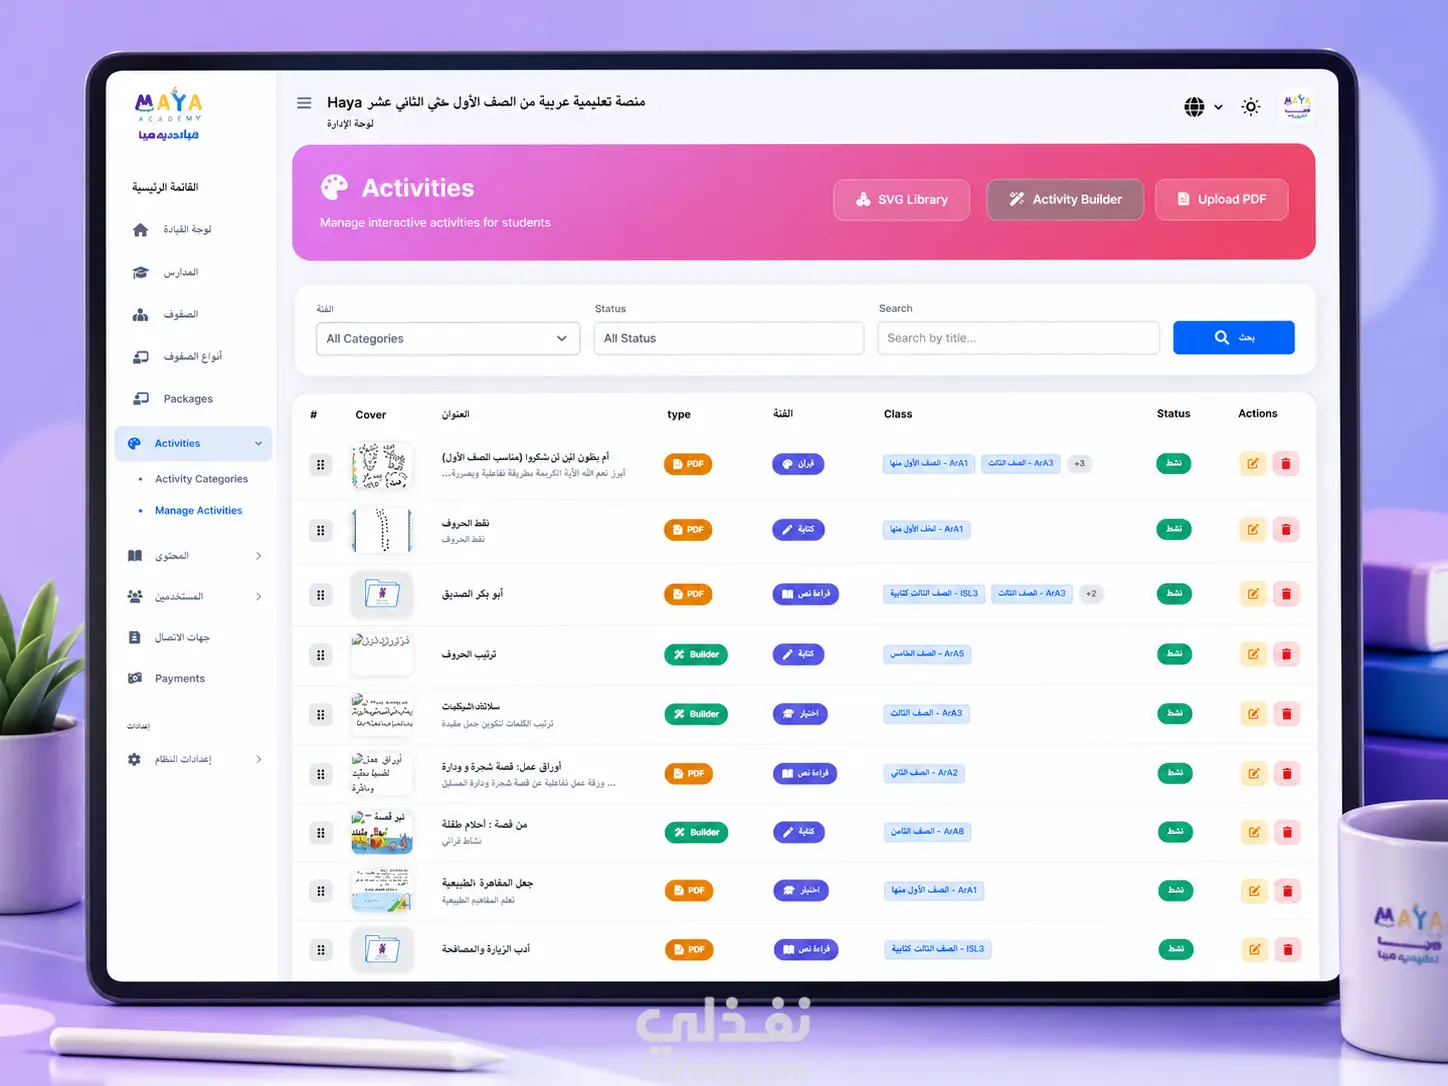1448x1086 pixels.
Task: Open cover thumbnail of أدب الزيارة والمصافحة
Action: [x=382, y=950]
